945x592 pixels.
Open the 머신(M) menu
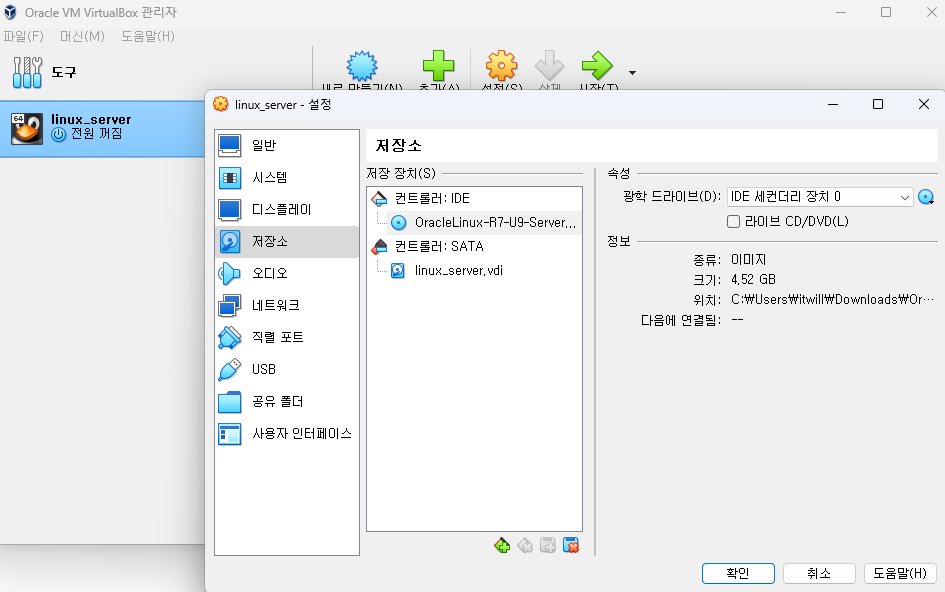tap(83, 36)
